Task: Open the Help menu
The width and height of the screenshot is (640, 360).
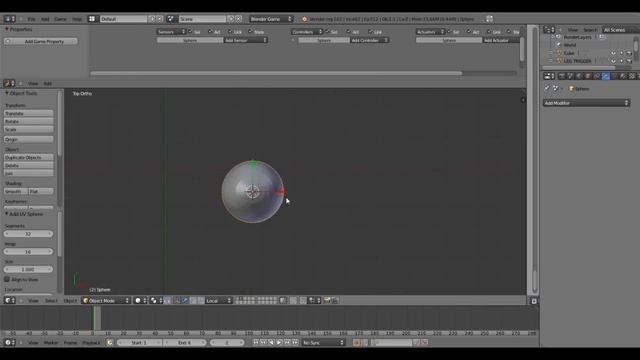Action: tap(77, 19)
